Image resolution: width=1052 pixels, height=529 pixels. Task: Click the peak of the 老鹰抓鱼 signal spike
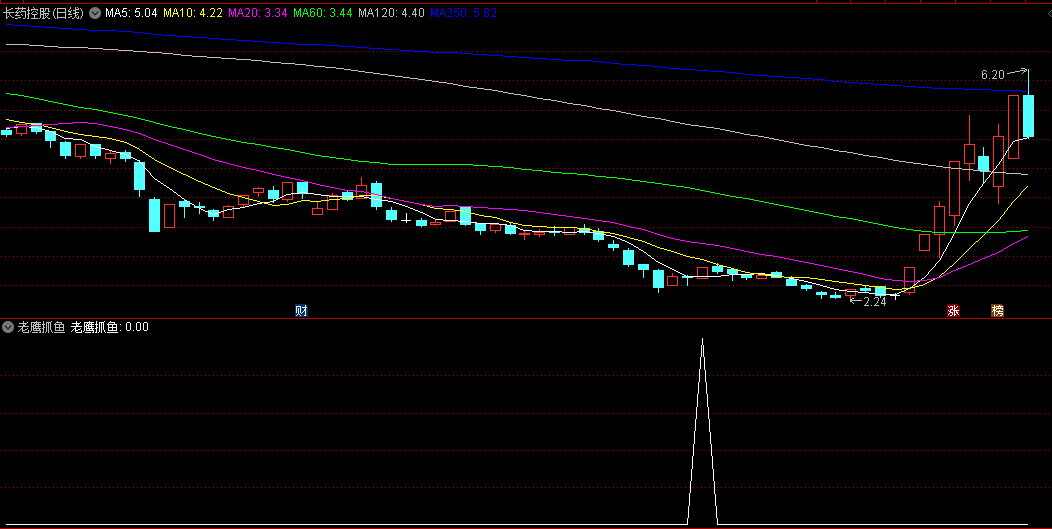pos(702,340)
